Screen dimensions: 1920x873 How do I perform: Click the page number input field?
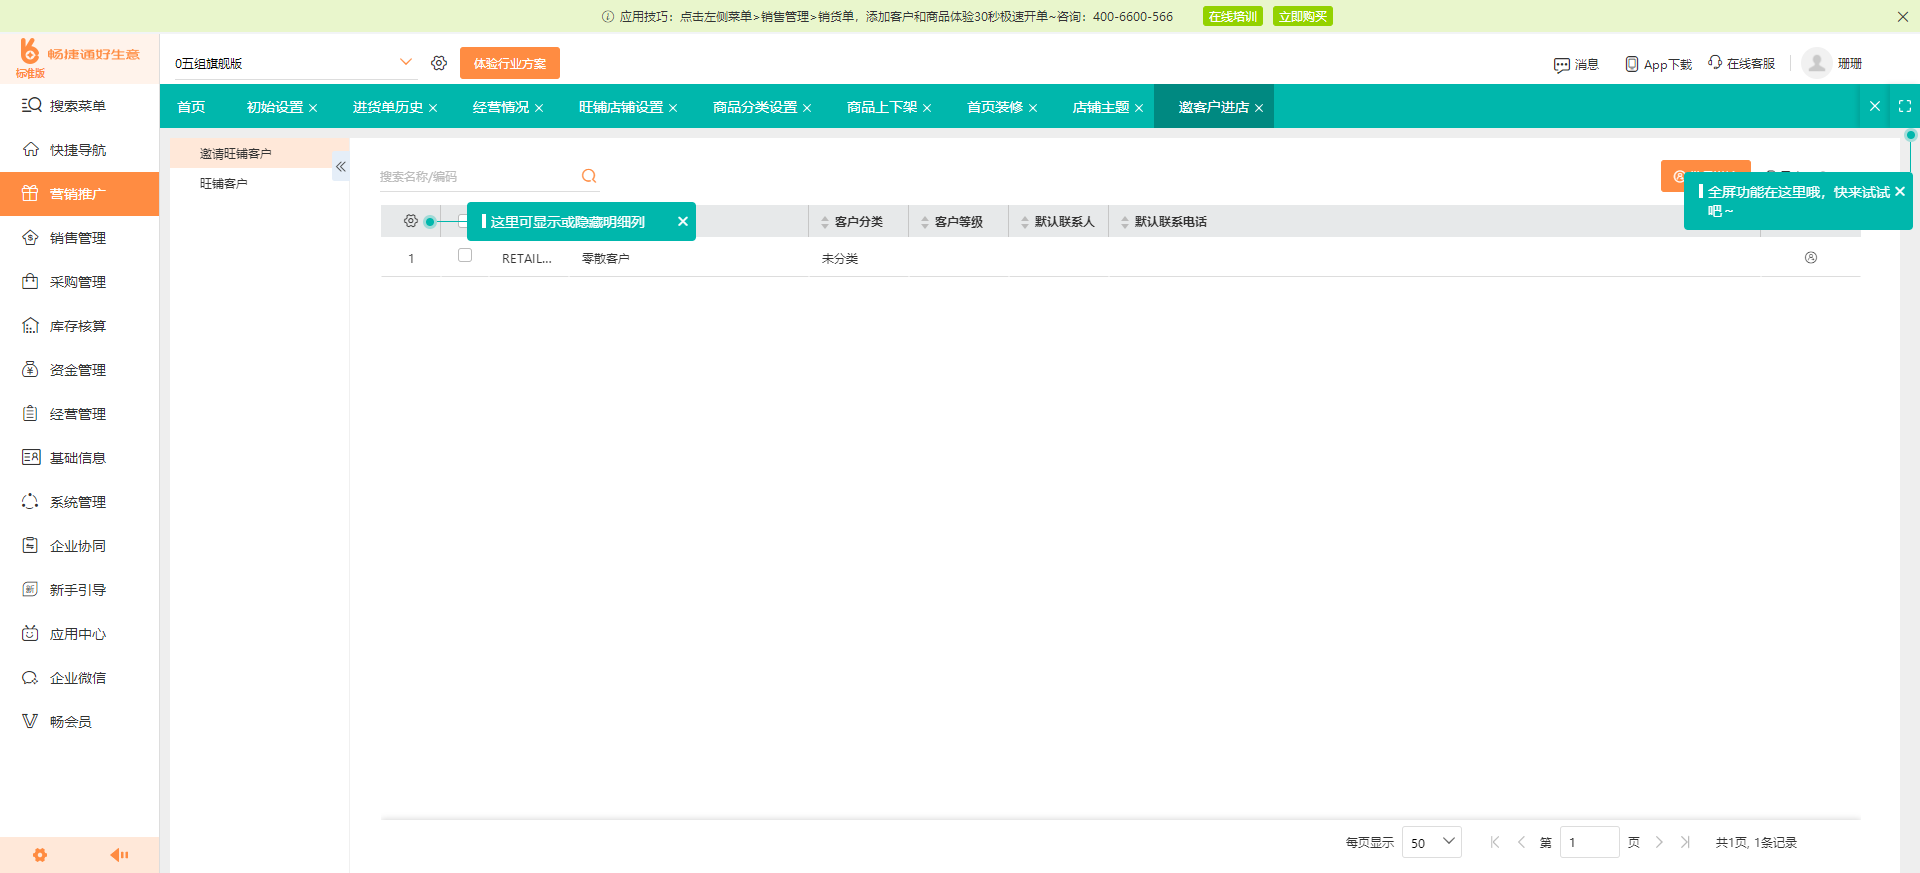(x=1589, y=842)
